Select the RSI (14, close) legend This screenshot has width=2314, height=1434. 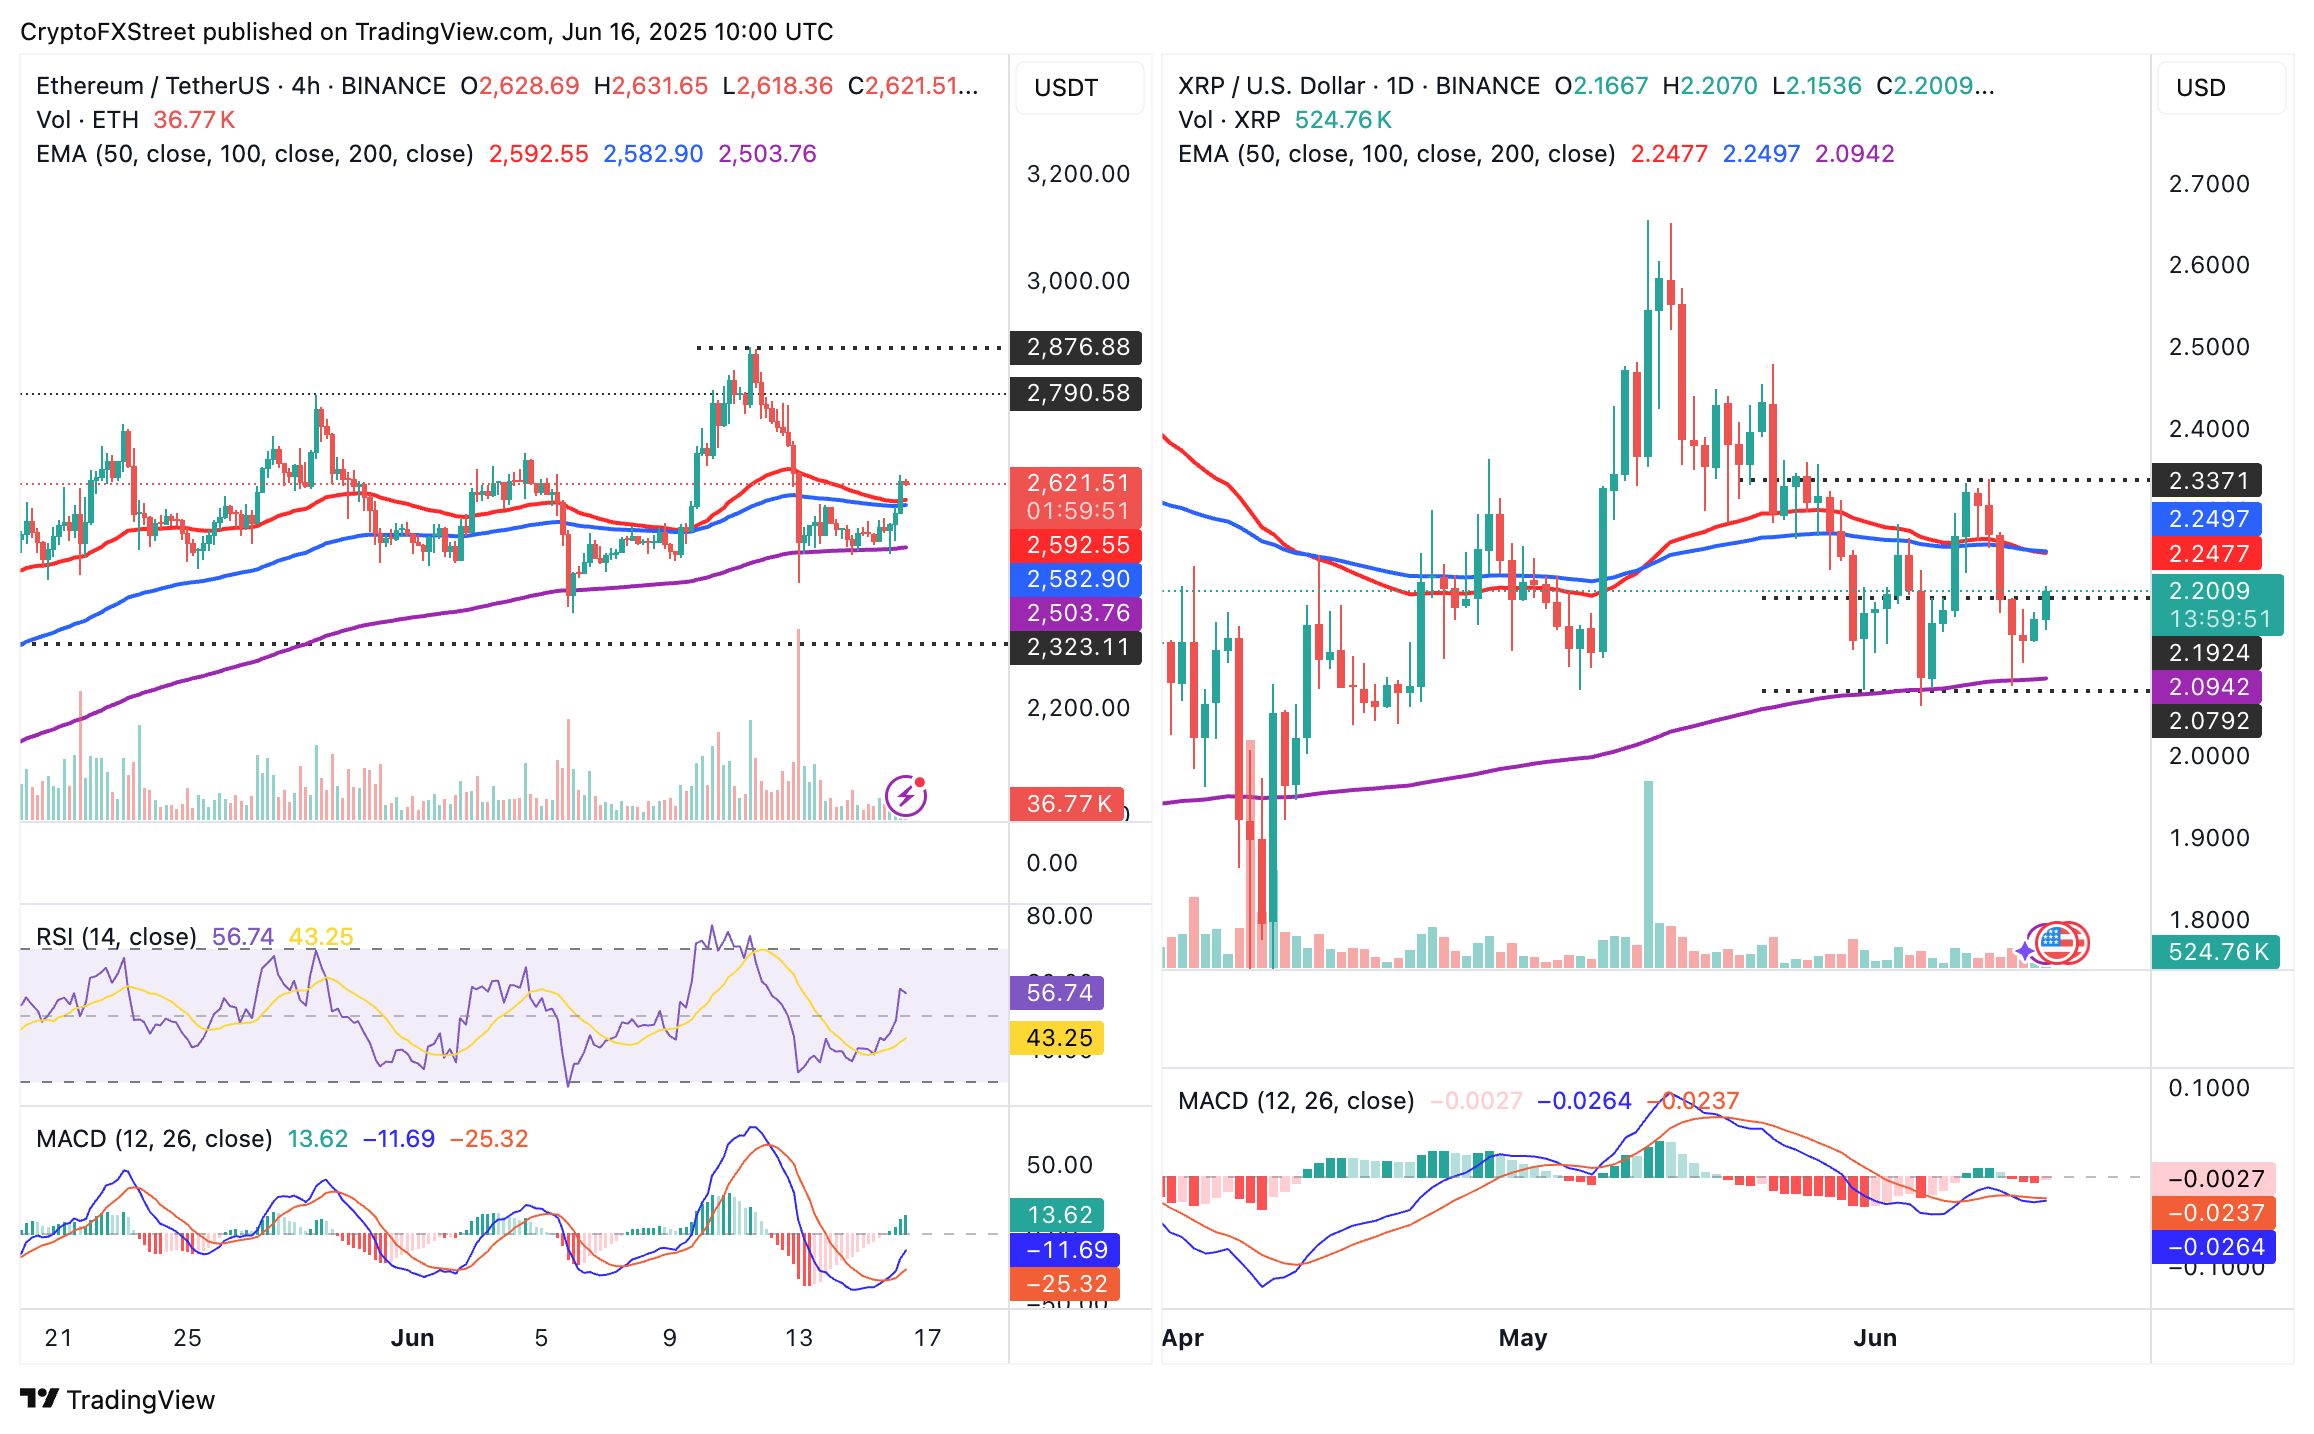click(116, 937)
